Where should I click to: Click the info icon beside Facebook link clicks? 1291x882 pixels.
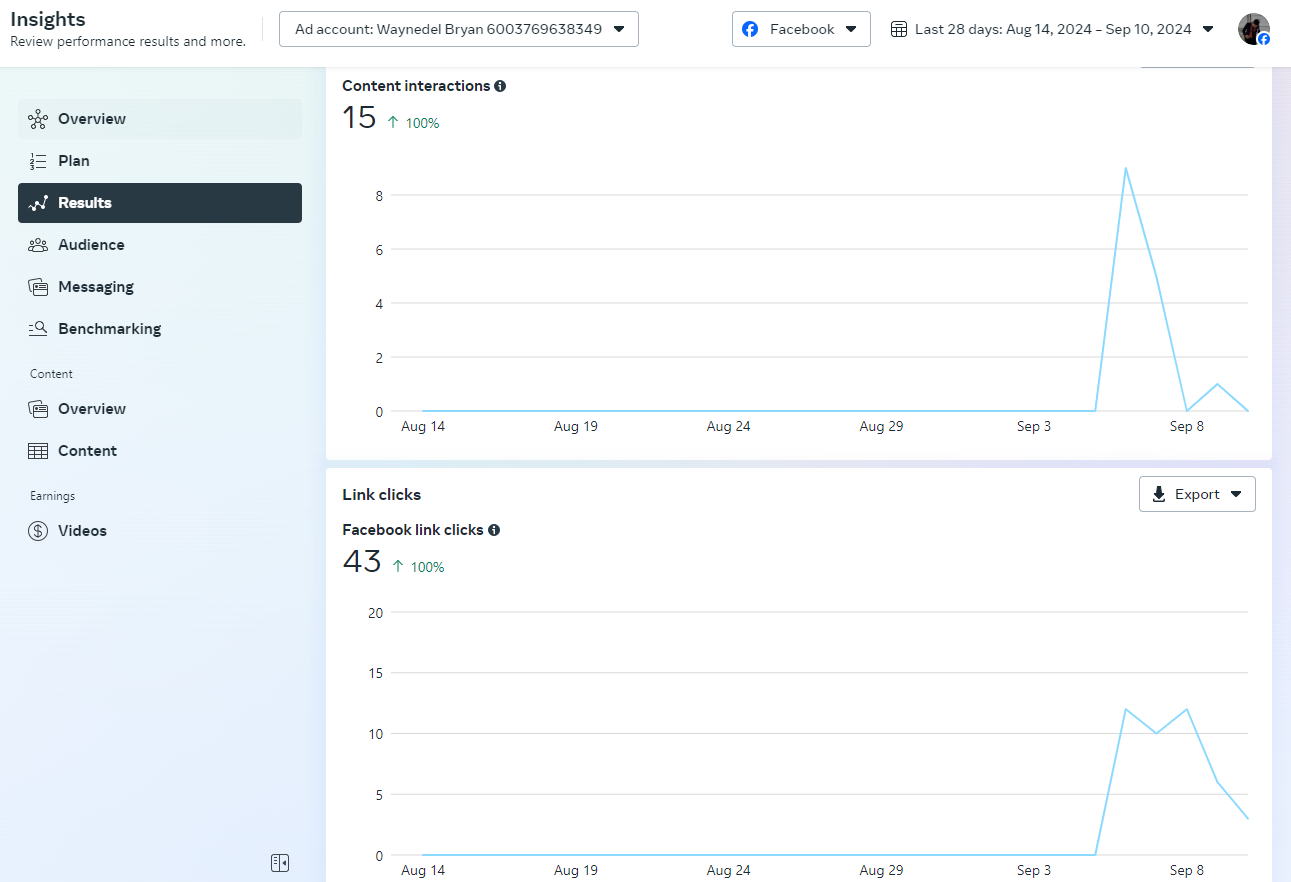[494, 530]
